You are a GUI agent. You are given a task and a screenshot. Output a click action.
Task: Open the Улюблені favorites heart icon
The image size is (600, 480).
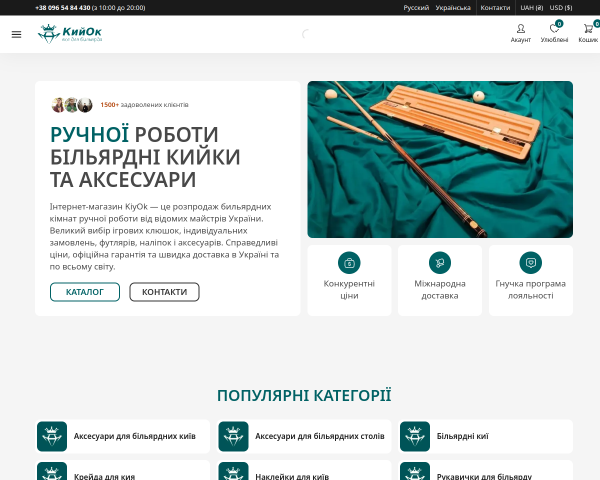click(554, 29)
